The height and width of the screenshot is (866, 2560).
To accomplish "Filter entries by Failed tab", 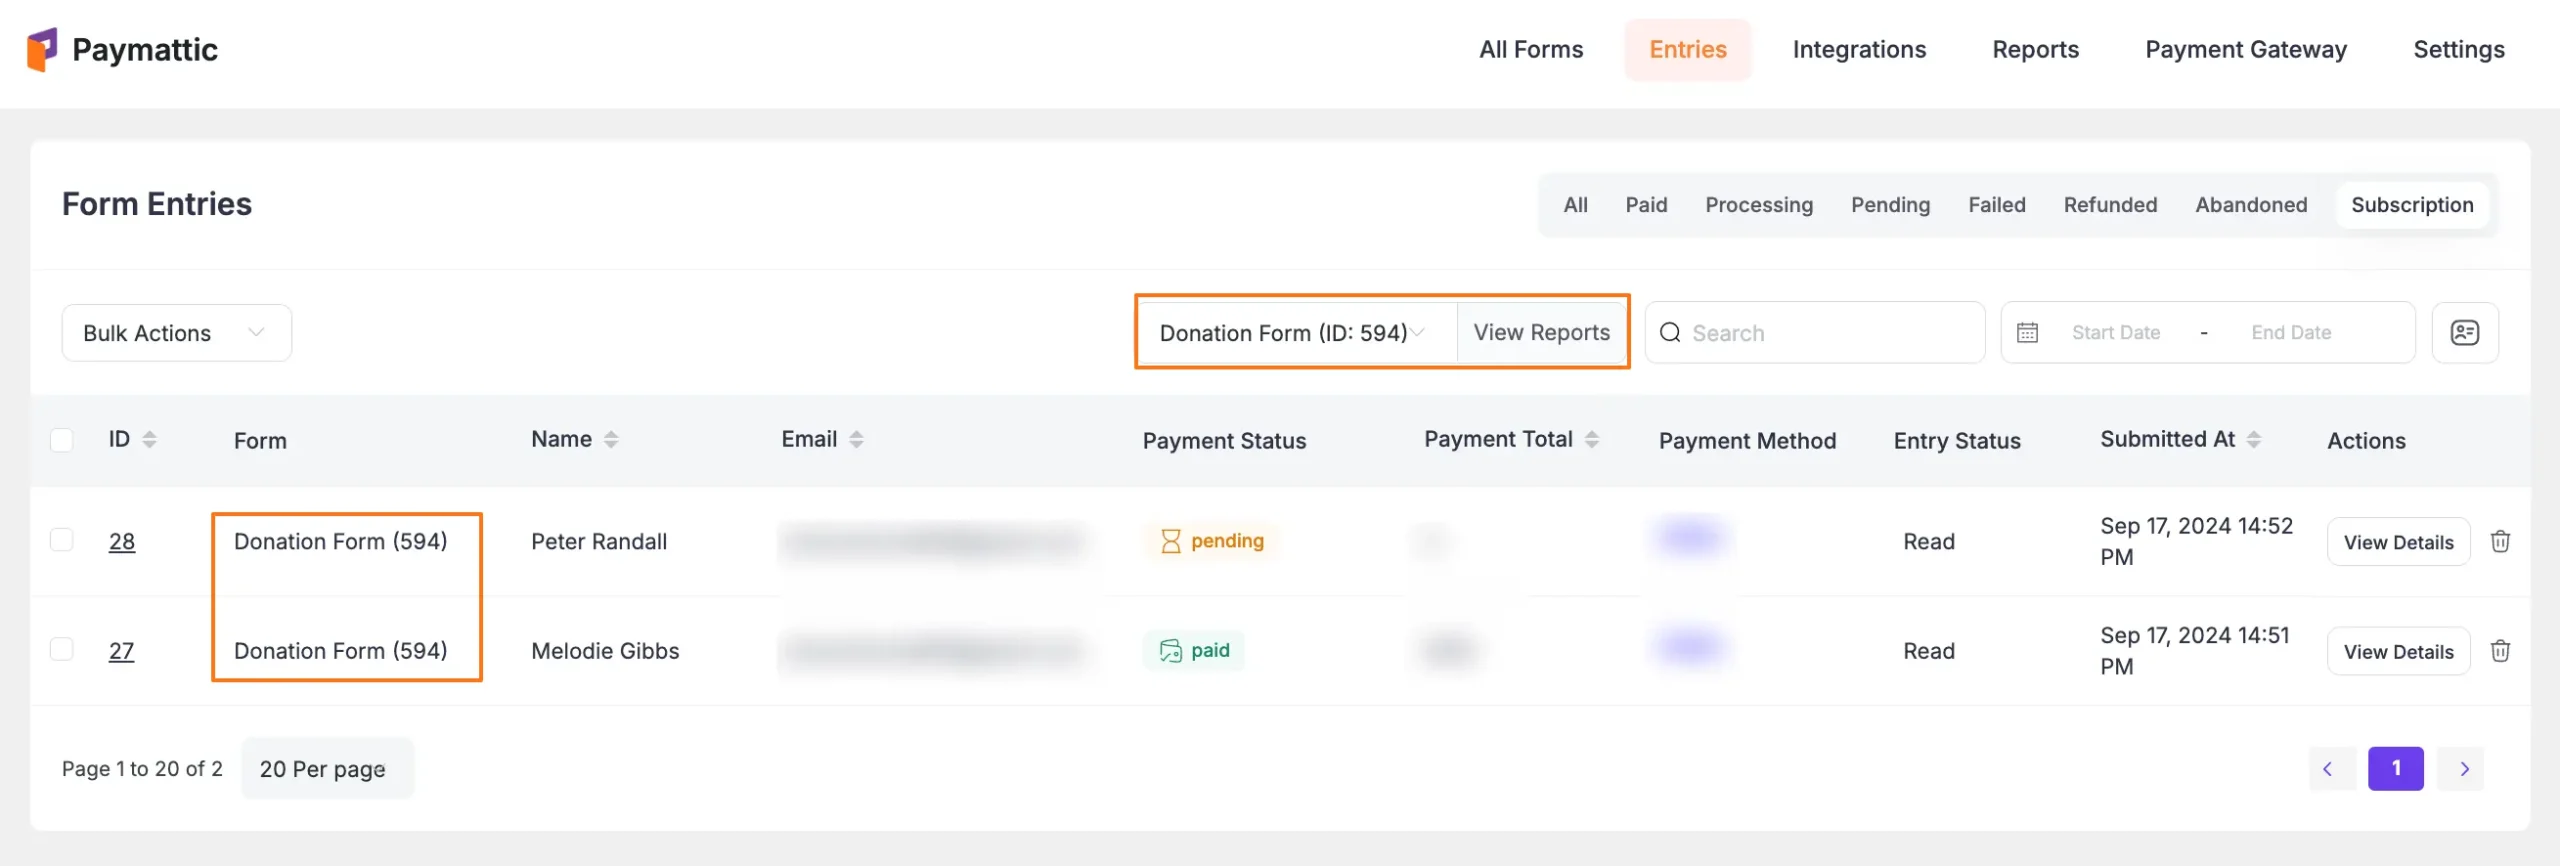I will [x=1997, y=204].
